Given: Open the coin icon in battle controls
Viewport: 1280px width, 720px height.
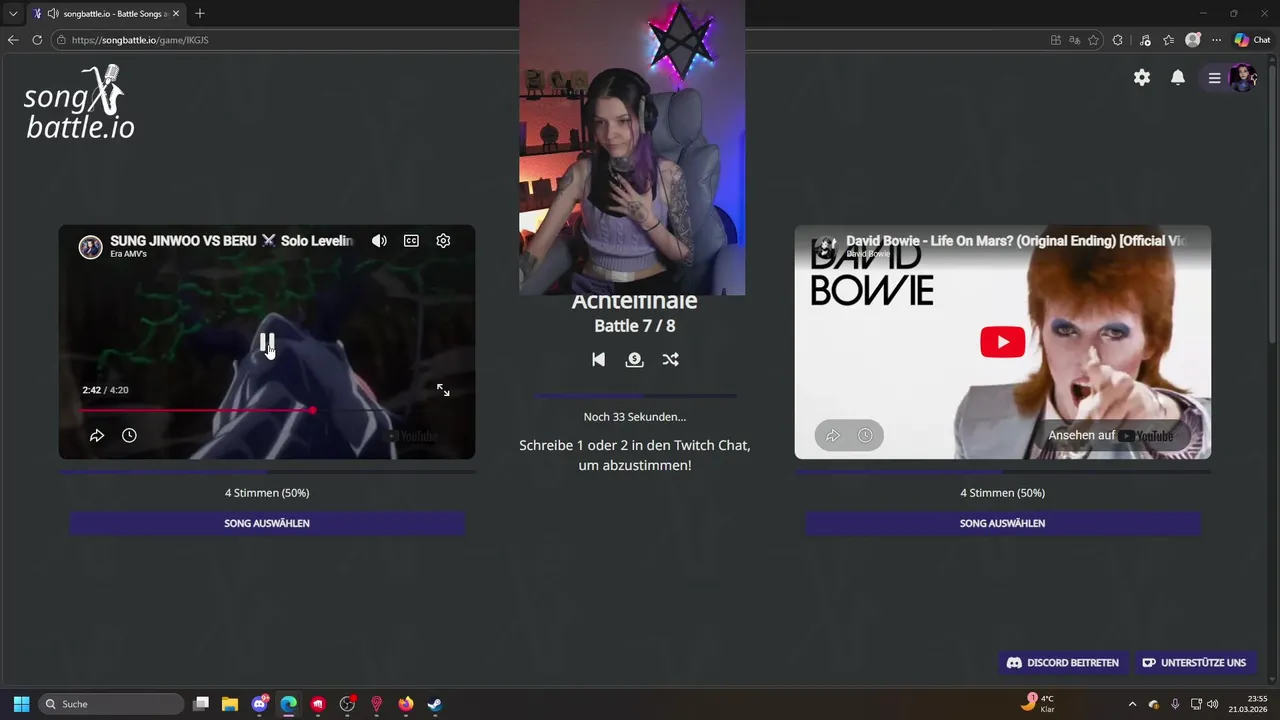Looking at the screenshot, I should point(634,359).
